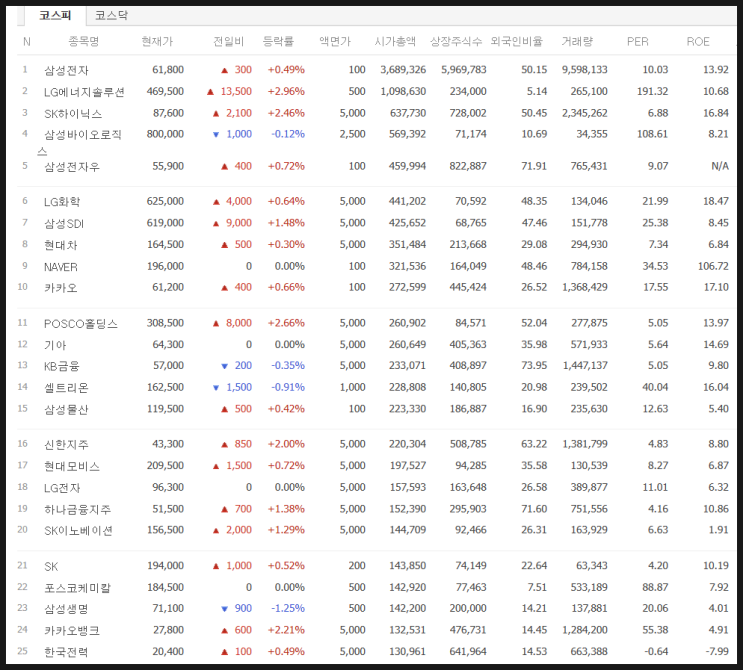Open the 삼성생명 stock link
This screenshot has width=743, height=670.
tap(66, 609)
